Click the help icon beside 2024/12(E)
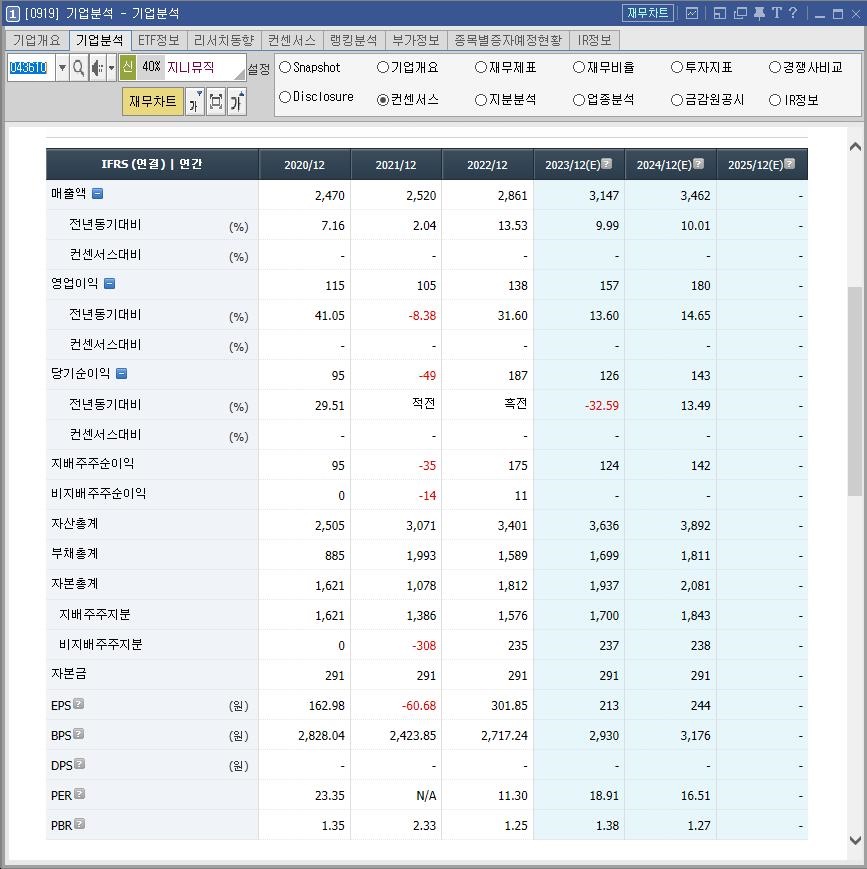 (x=698, y=163)
